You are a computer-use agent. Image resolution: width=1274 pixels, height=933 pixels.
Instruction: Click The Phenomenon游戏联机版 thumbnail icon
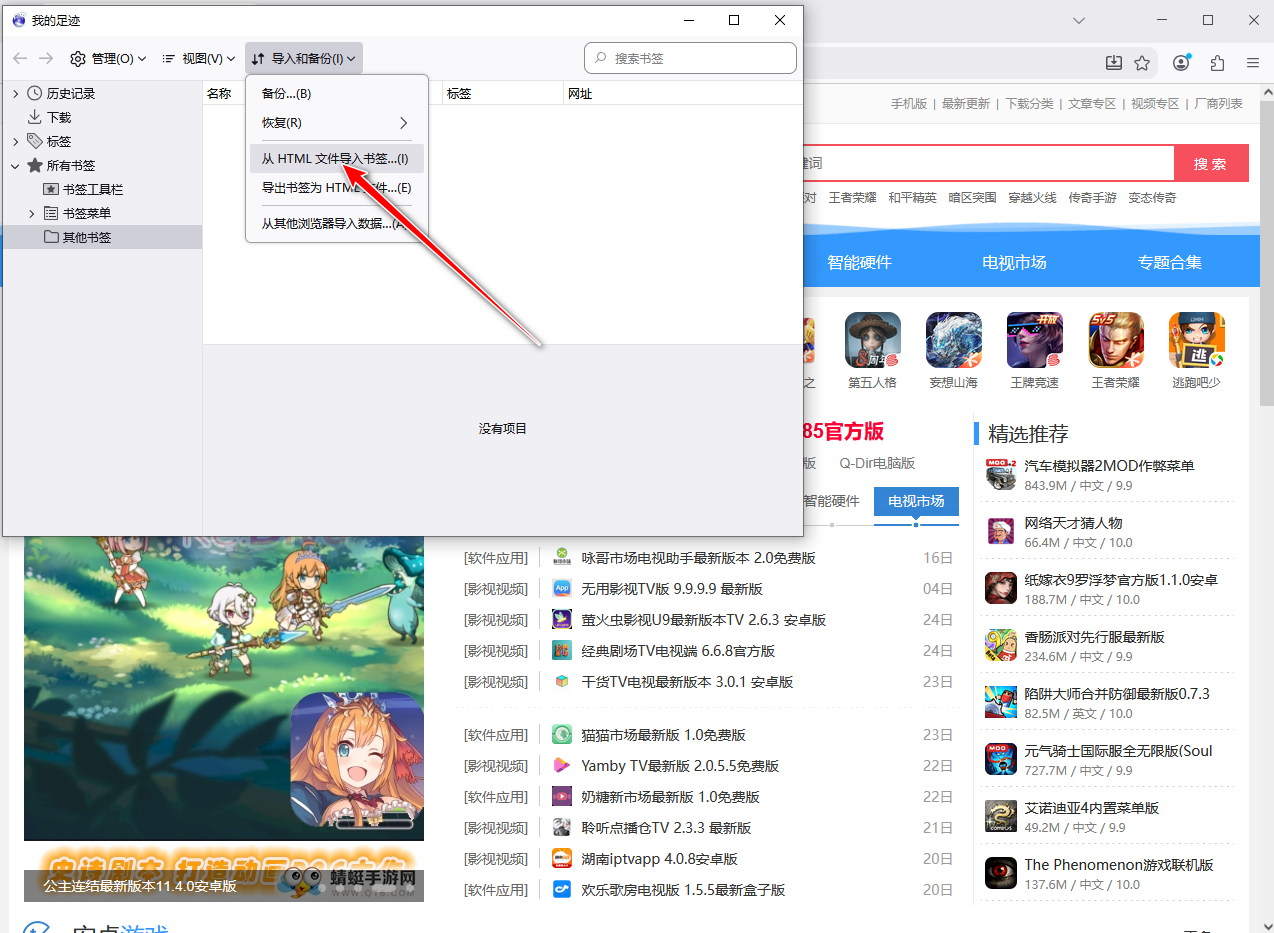1001,874
